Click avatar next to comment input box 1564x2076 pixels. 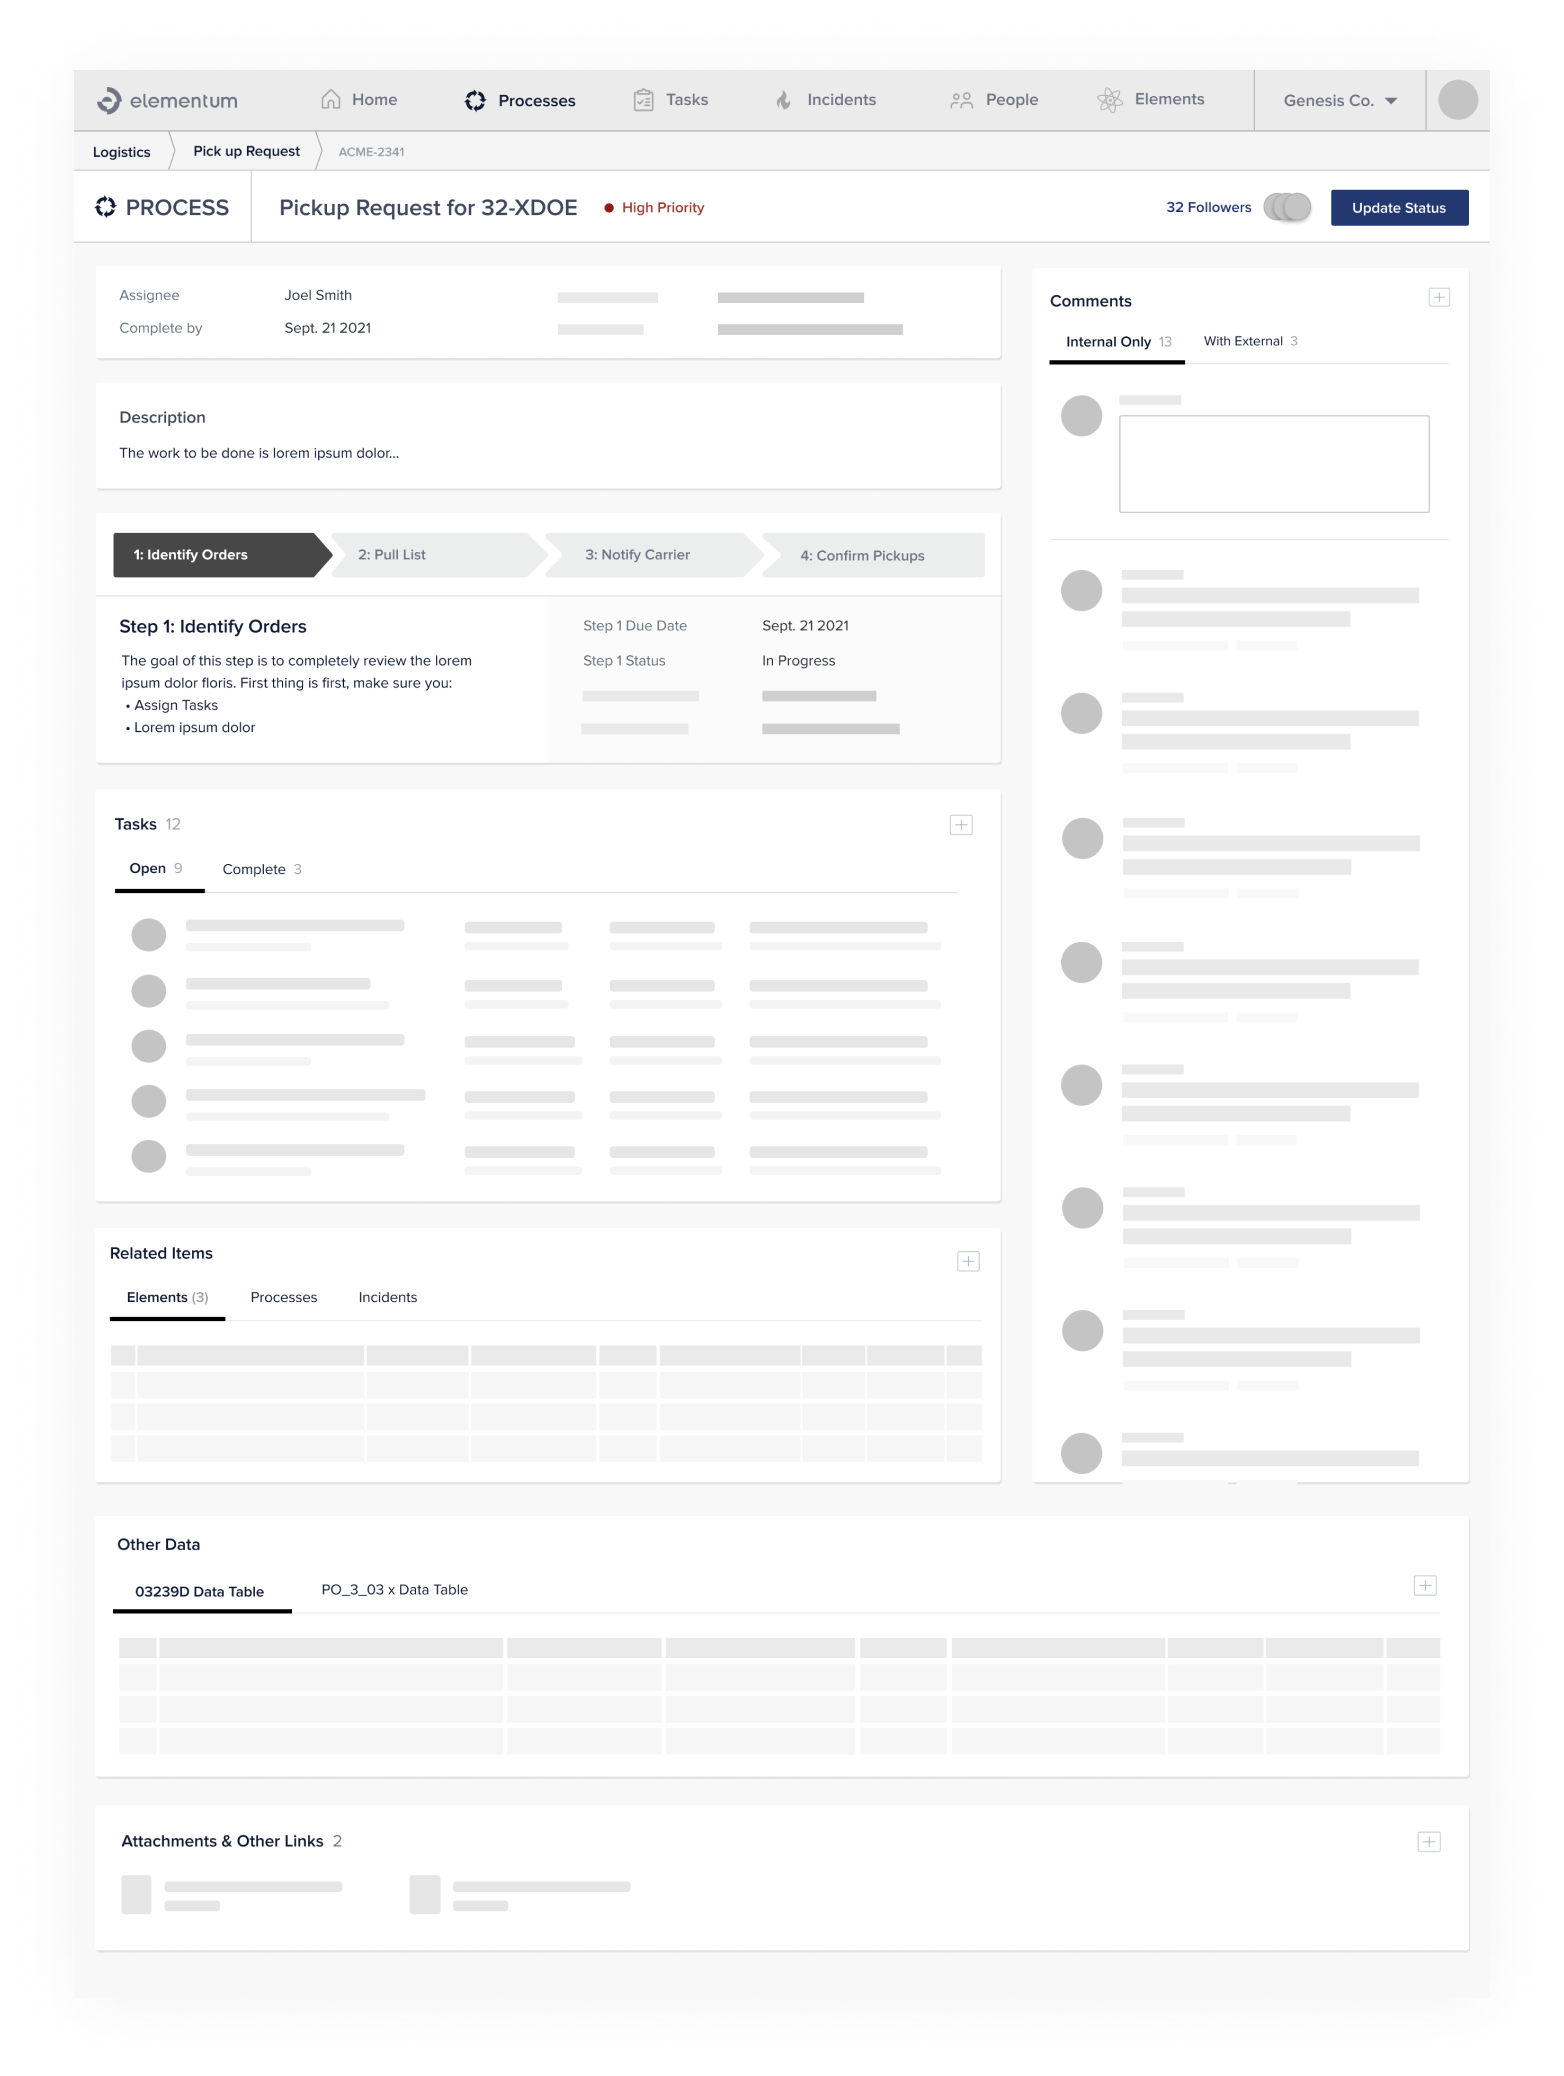[1081, 415]
